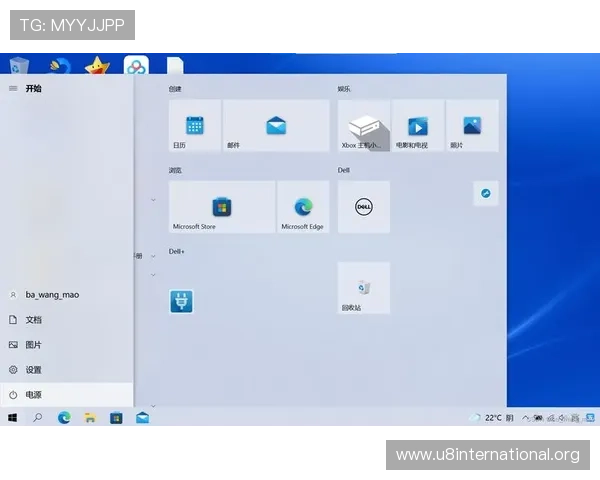
Task: Open the network icon in system tray
Action: (x=551, y=418)
